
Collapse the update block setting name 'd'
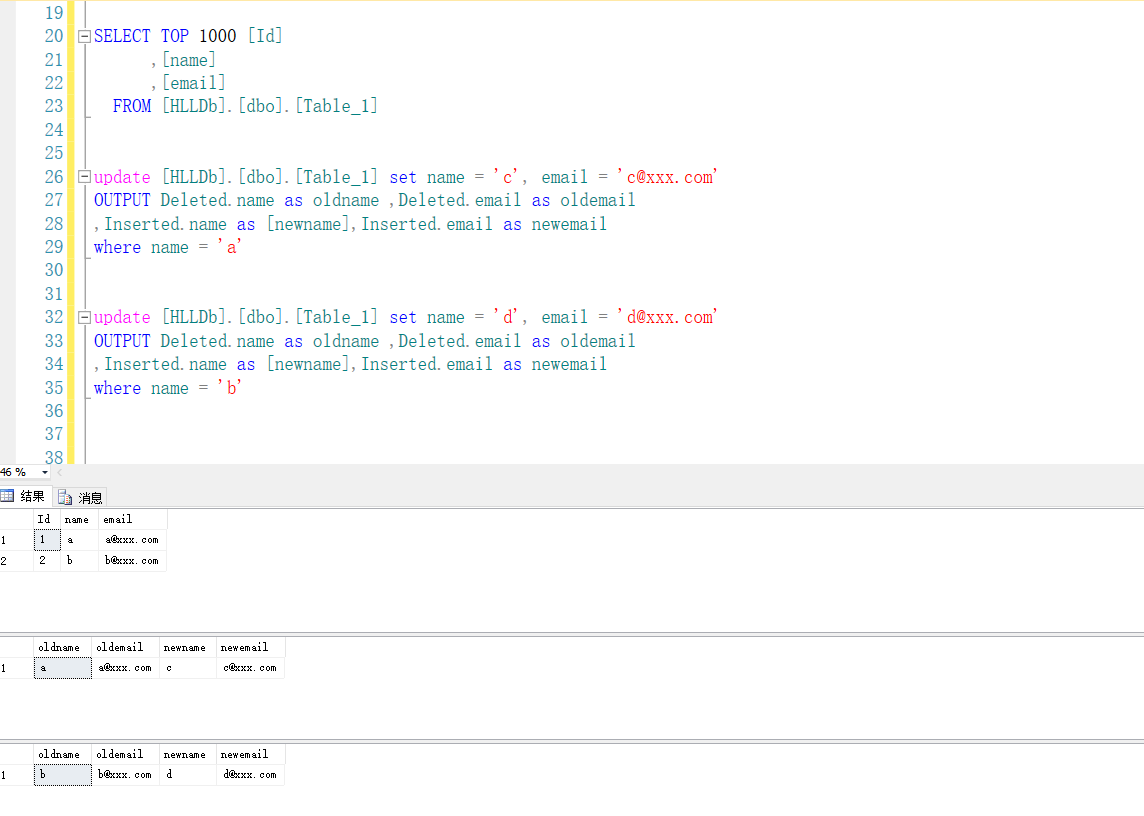tap(84, 317)
